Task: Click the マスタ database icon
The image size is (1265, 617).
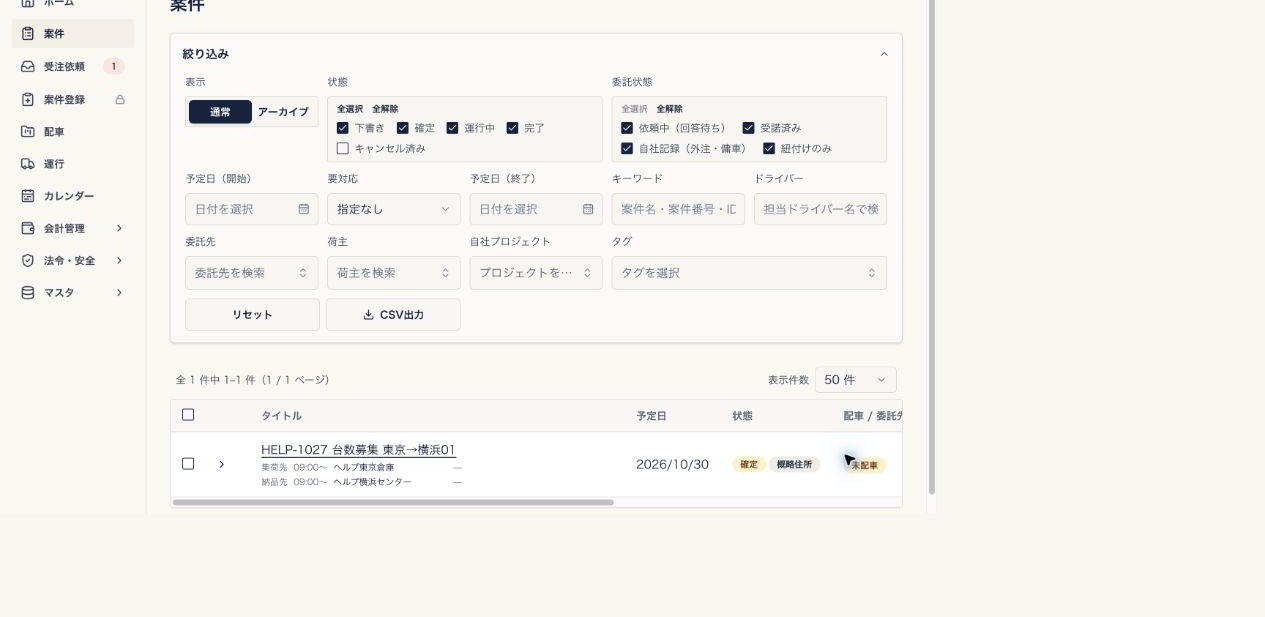Action: click(28, 293)
